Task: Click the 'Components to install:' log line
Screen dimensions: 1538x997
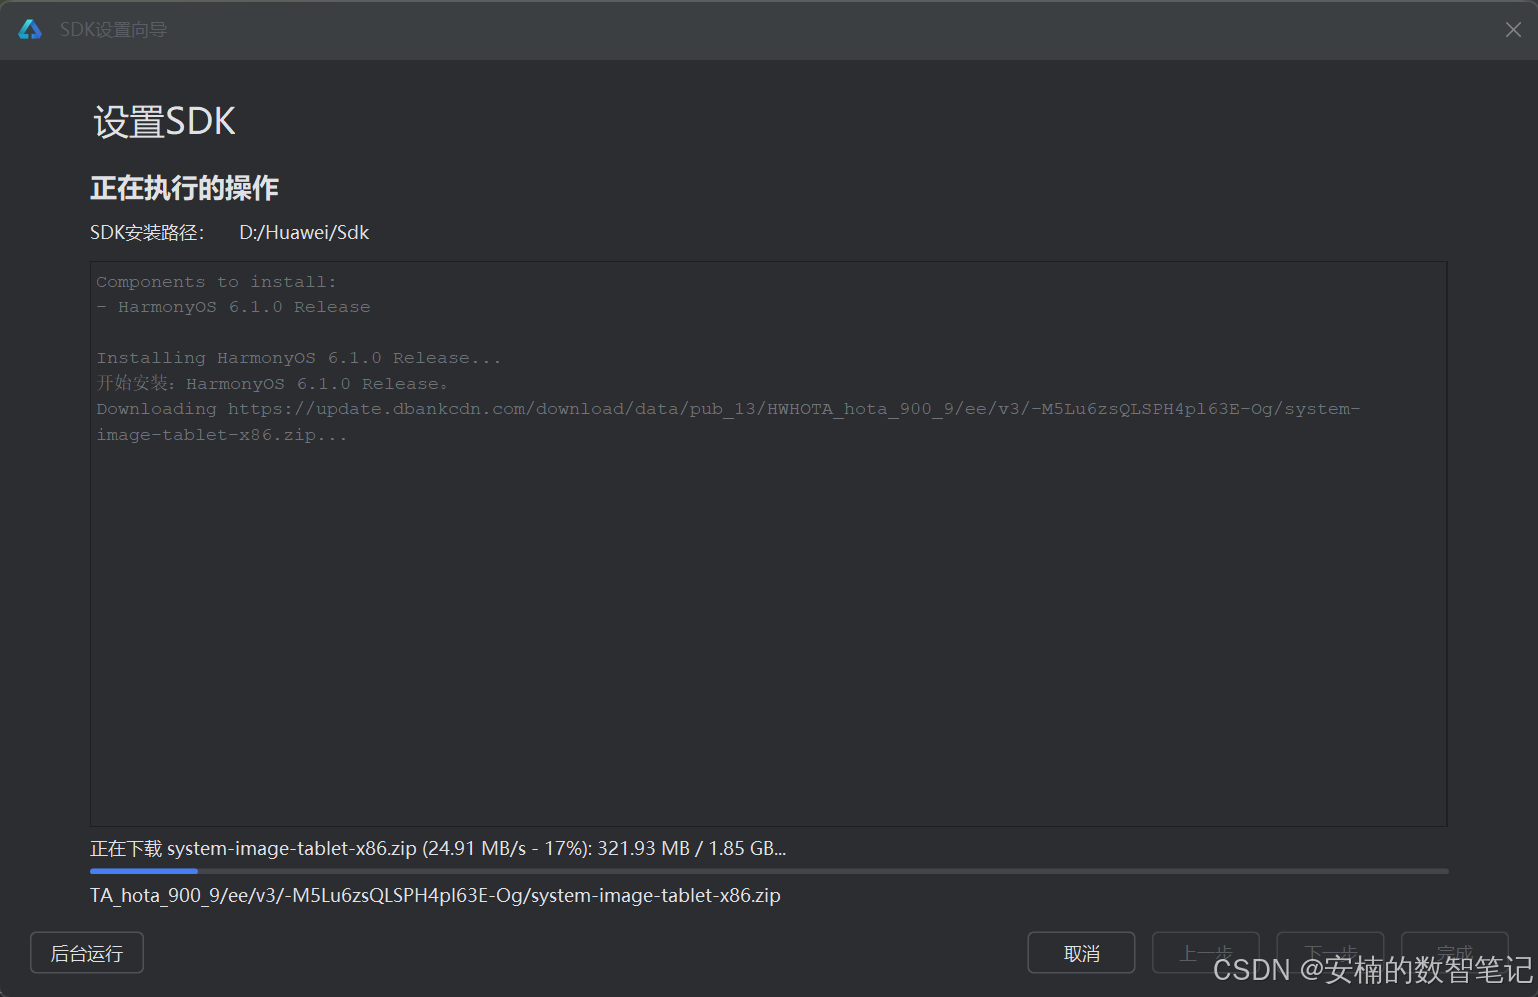Action: tap(216, 282)
